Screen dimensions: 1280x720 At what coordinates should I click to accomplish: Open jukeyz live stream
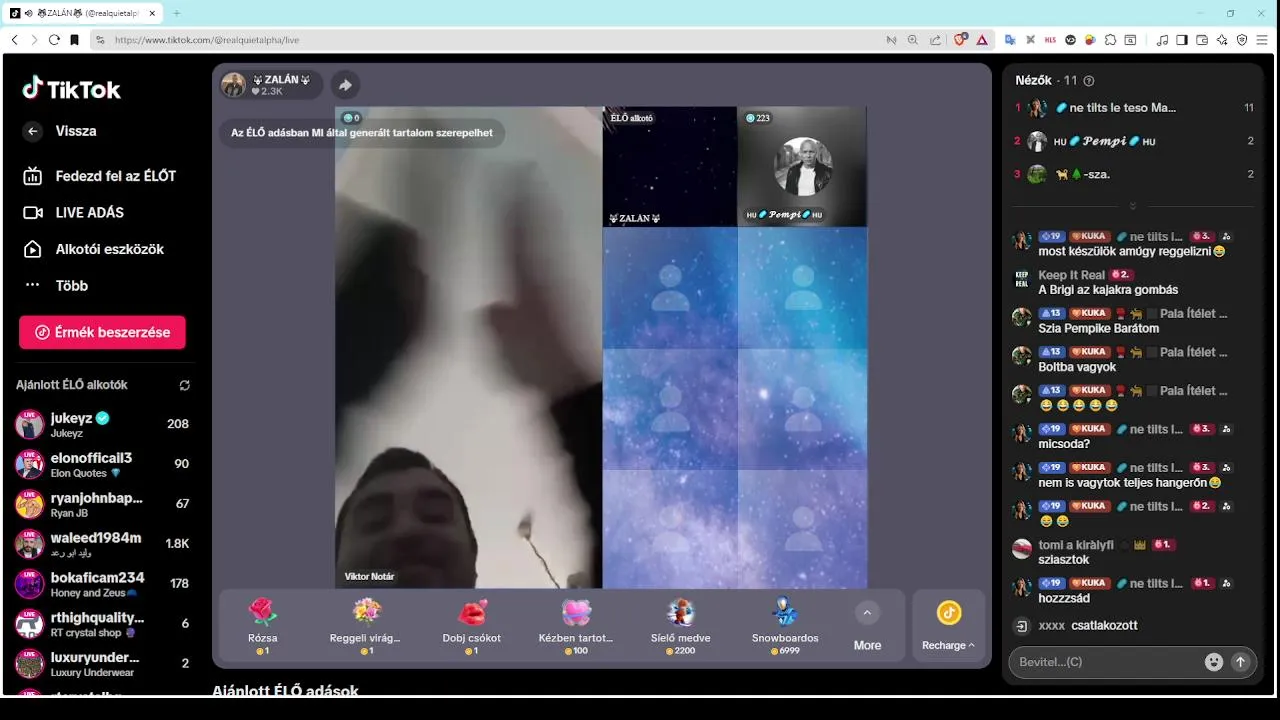pos(102,424)
